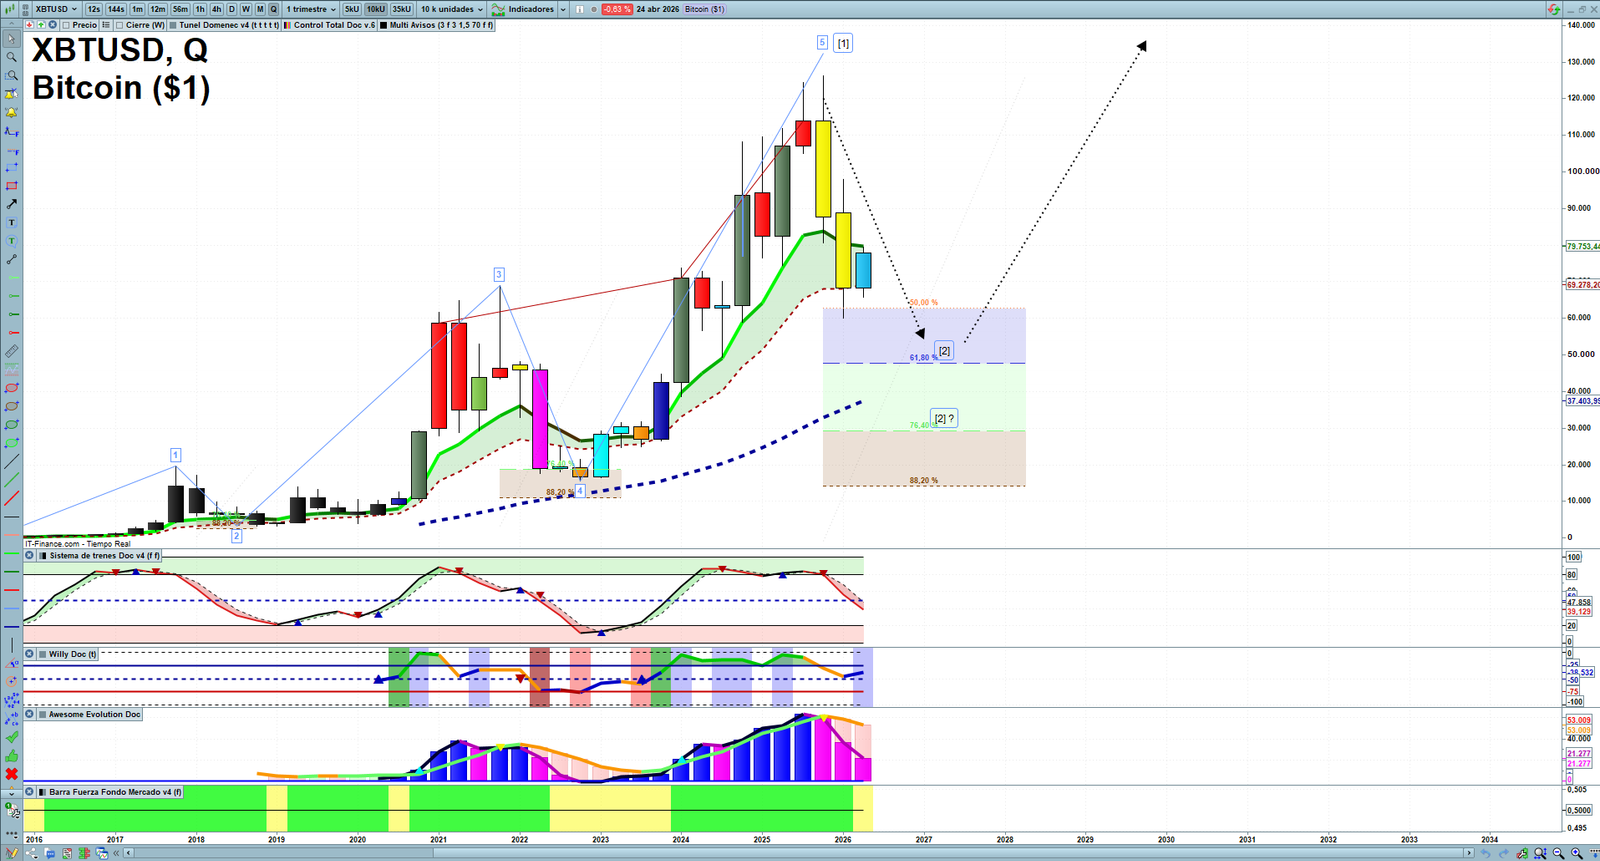Select the red rectangle drawing tool

pyautogui.click(x=12, y=186)
